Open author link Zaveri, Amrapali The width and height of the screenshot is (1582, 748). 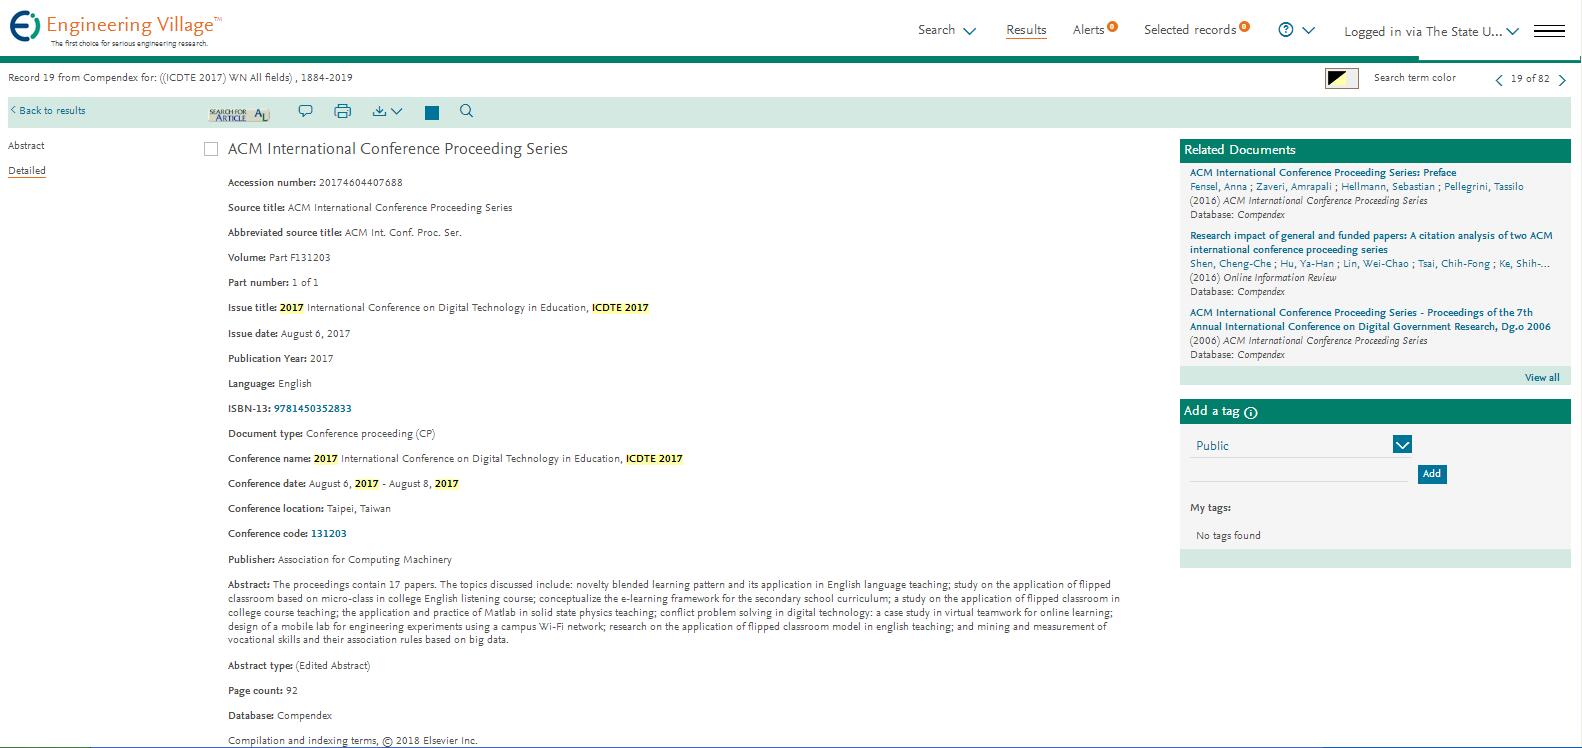[x=1294, y=187]
